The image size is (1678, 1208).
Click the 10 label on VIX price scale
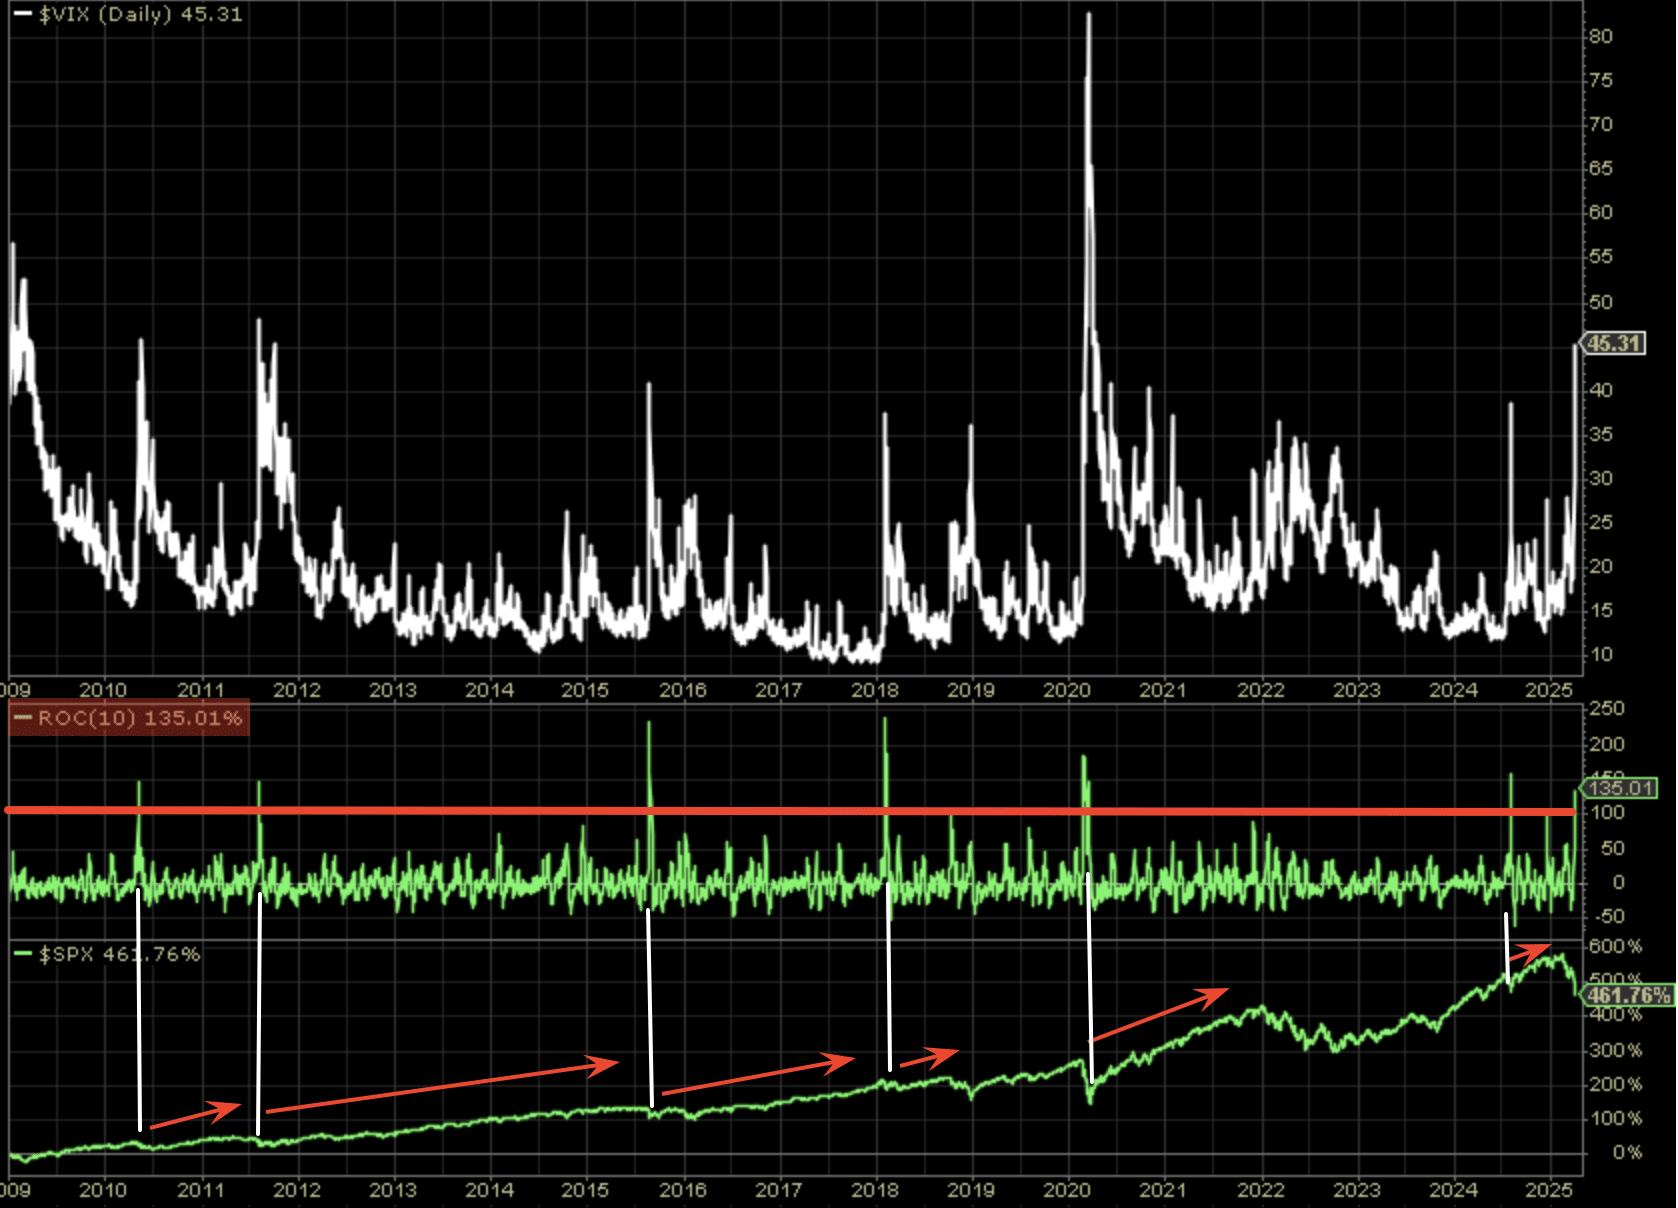1601,654
